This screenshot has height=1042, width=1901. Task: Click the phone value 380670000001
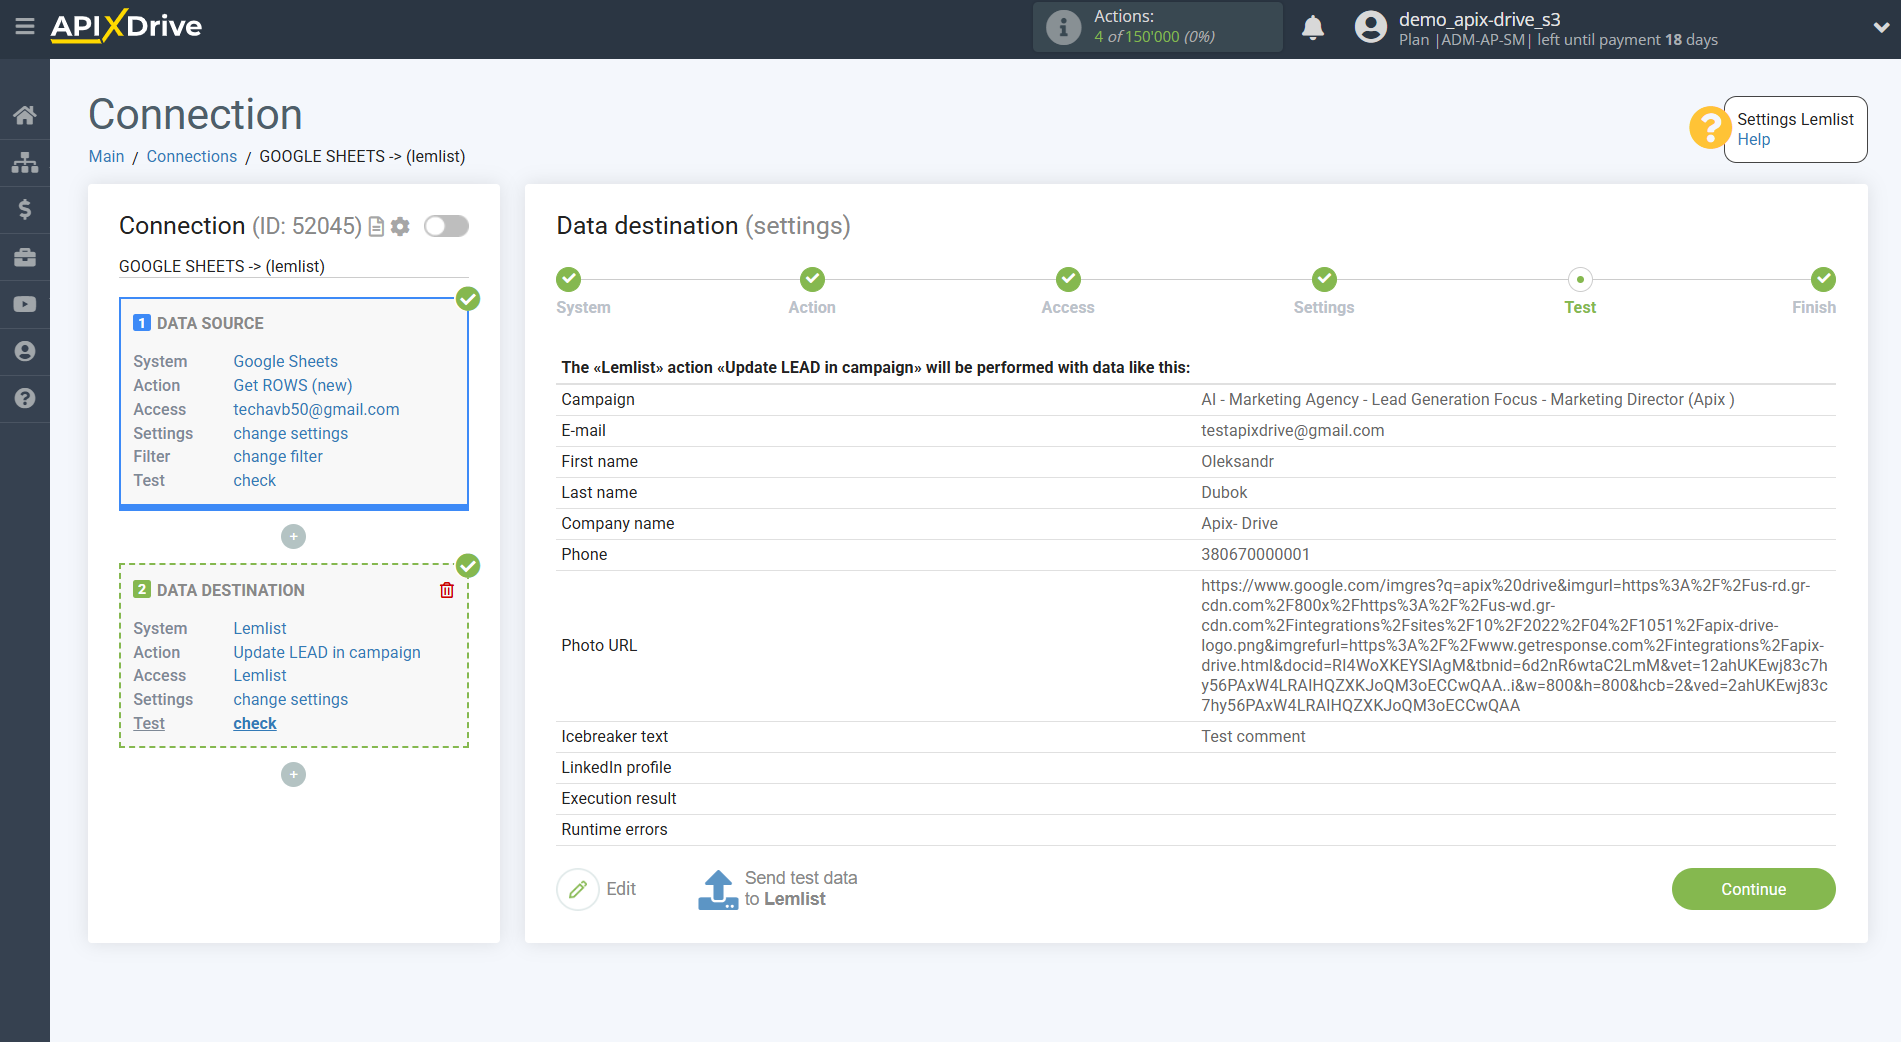[x=1255, y=554]
